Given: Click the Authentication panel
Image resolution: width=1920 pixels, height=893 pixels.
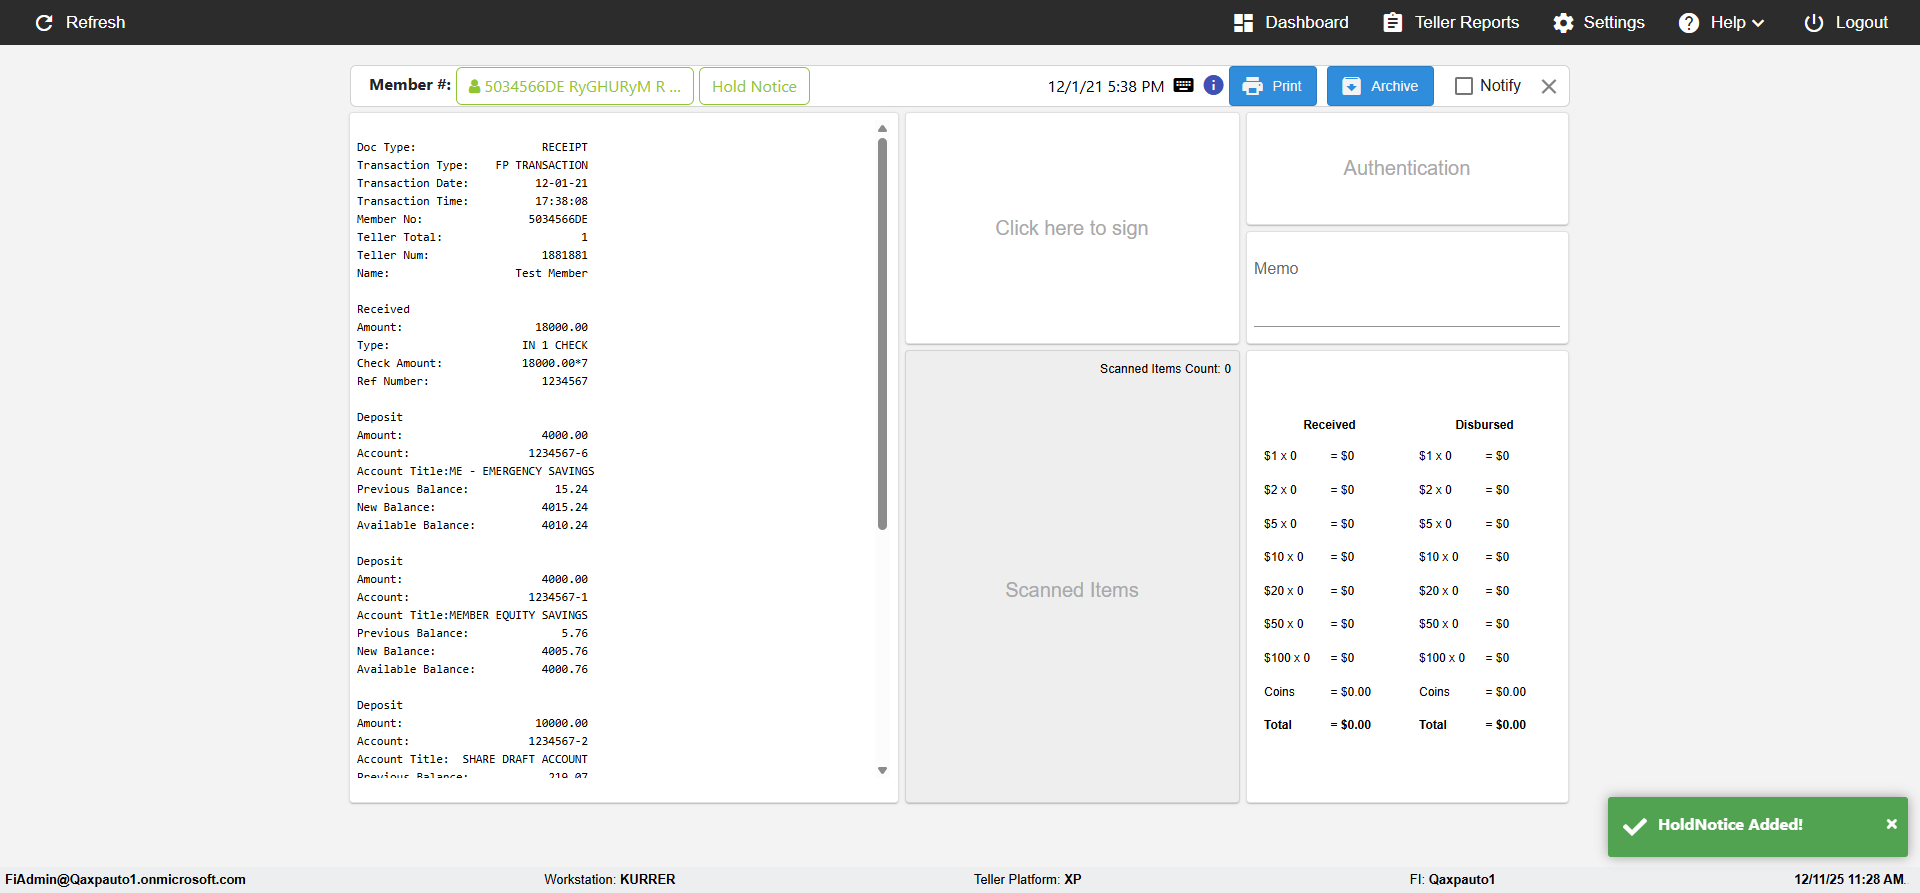Looking at the screenshot, I should (1407, 168).
